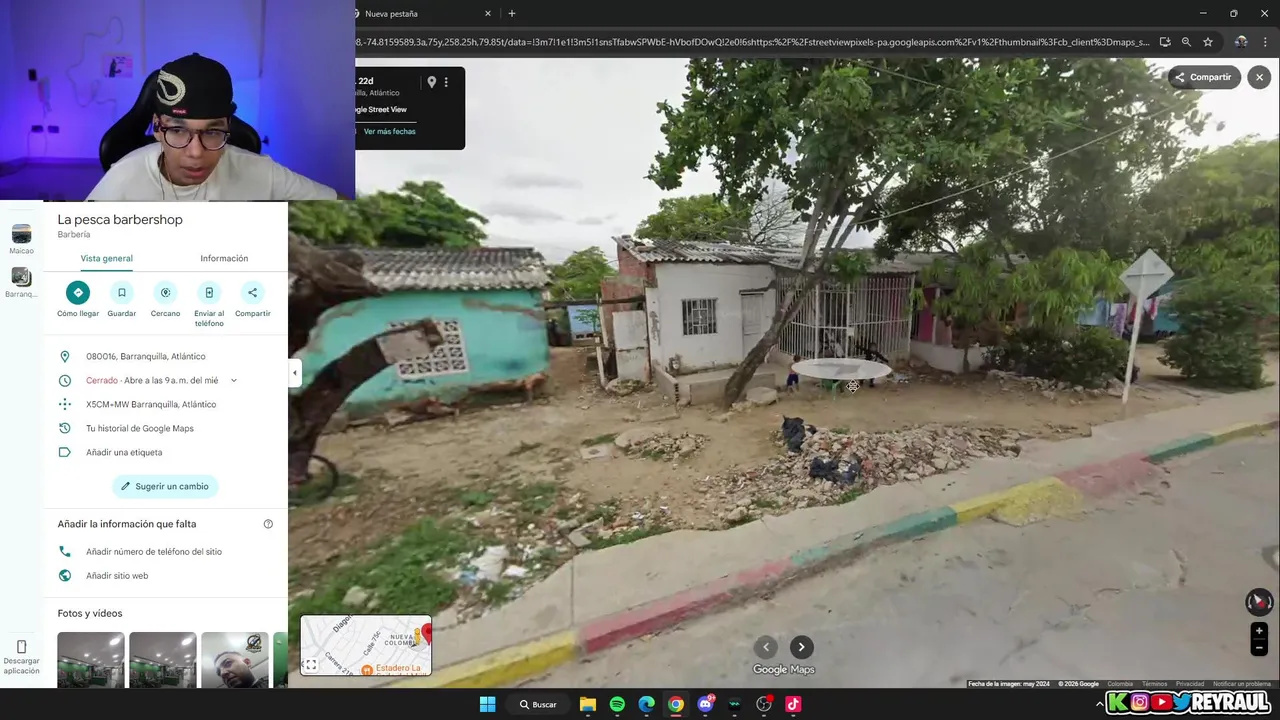Search nearby with the Cercano icon
The width and height of the screenshot is (1280, 720).
pos(165,293)
